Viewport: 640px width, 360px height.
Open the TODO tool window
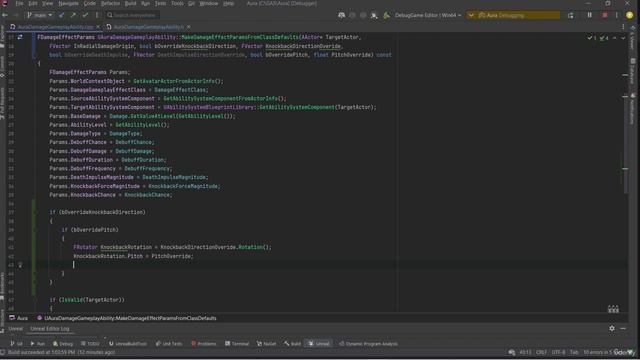[90, 344]
